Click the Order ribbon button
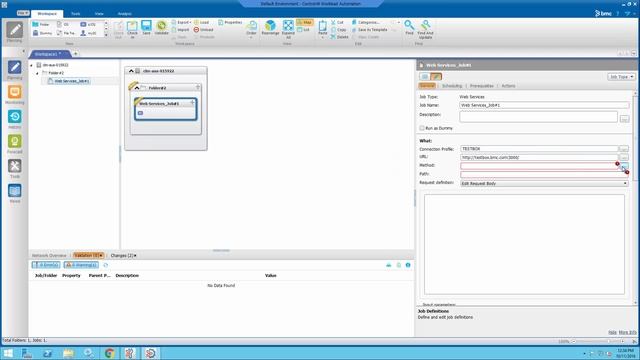The width and height of the screenshot is (640, 360). 251,29
